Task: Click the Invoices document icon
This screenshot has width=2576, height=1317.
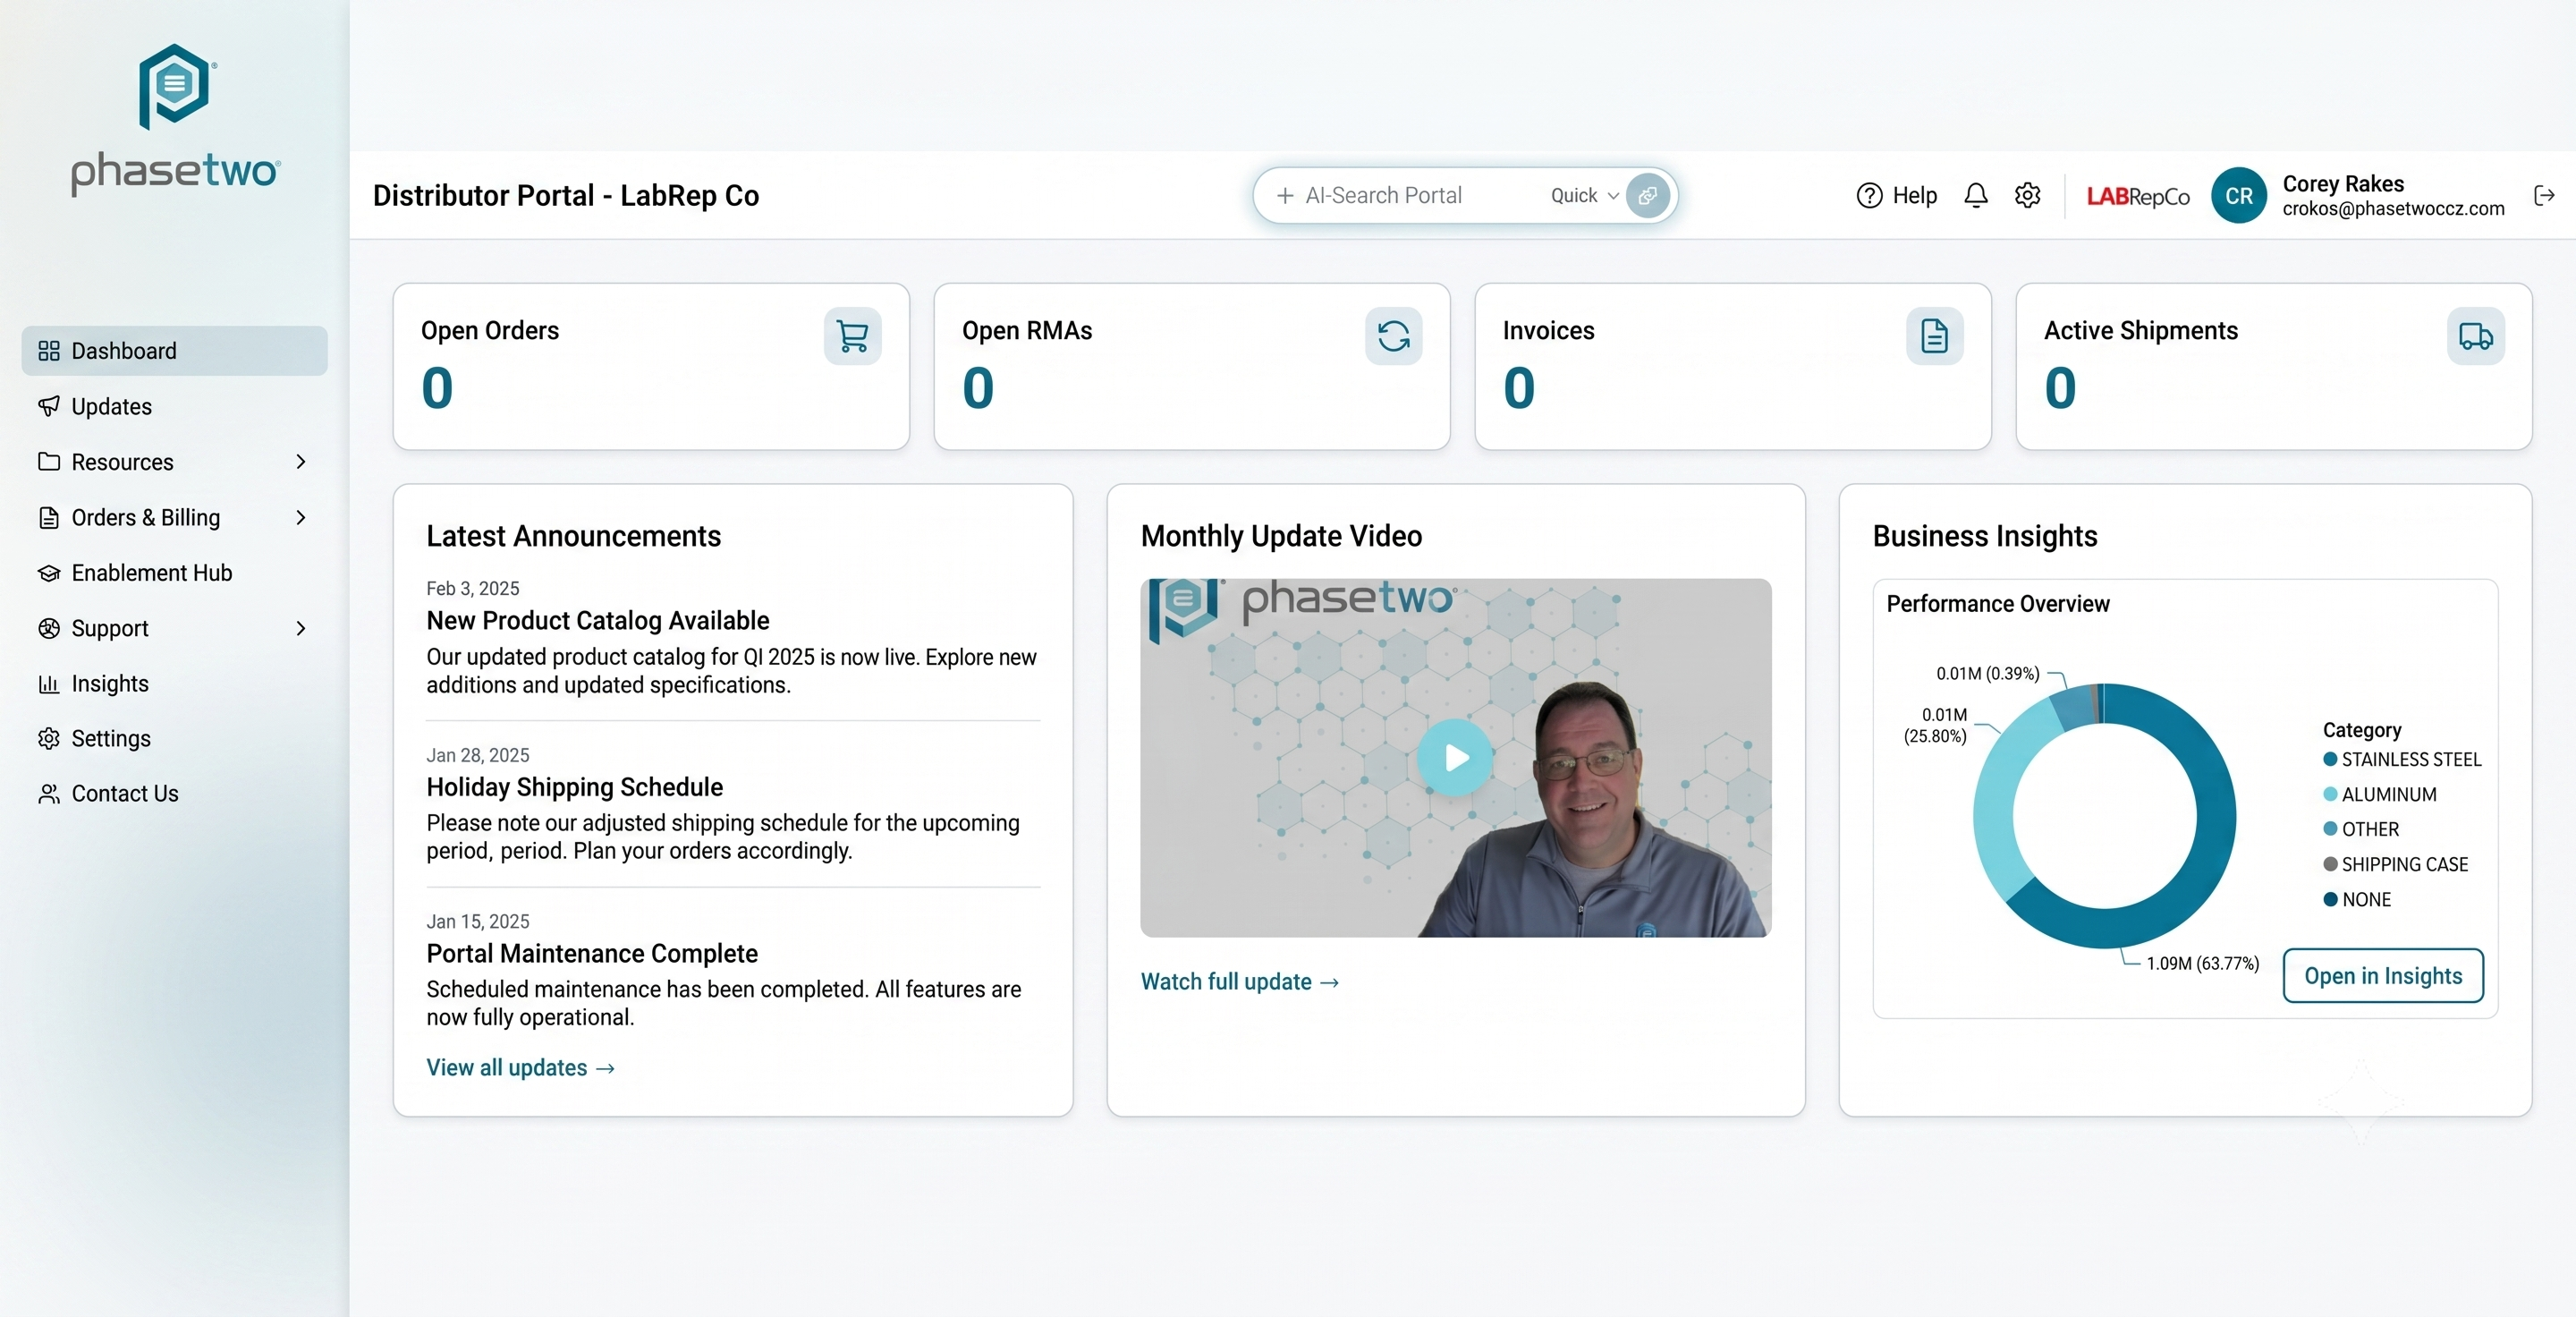Action: (1934, 336)
